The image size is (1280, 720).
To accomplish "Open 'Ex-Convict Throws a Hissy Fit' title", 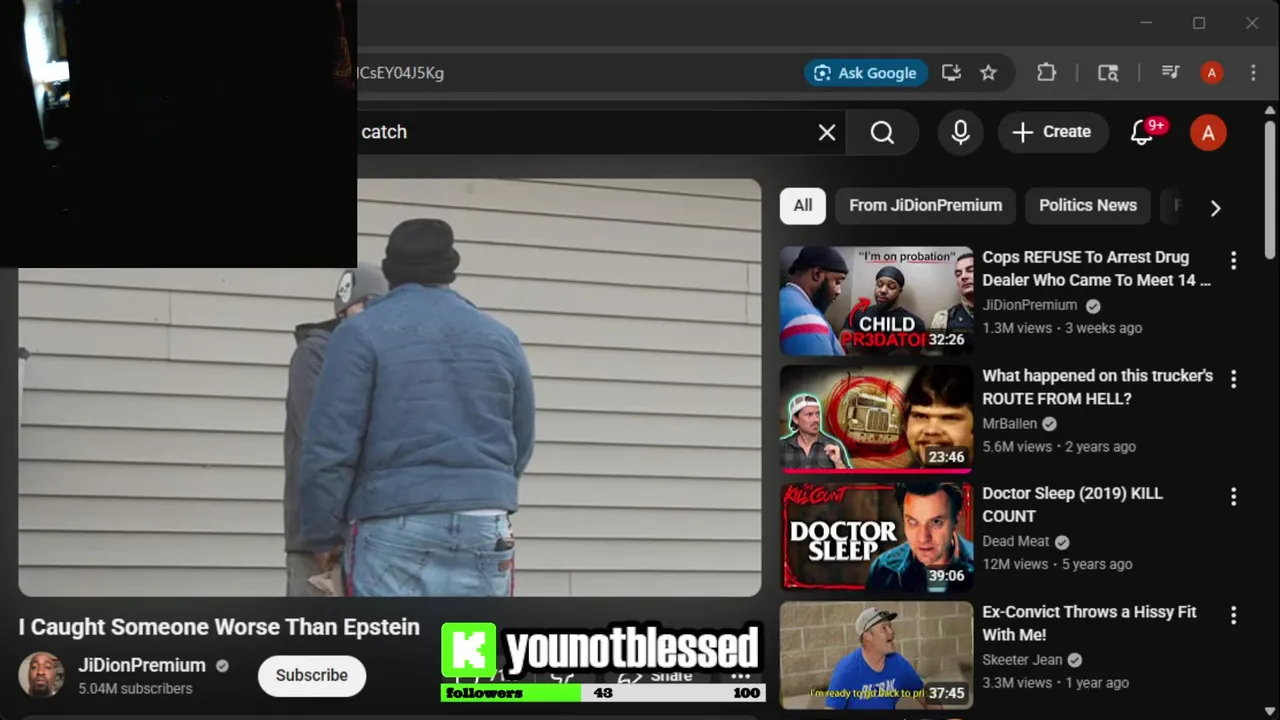I will pyautogui.click(x=1089, y=623).
